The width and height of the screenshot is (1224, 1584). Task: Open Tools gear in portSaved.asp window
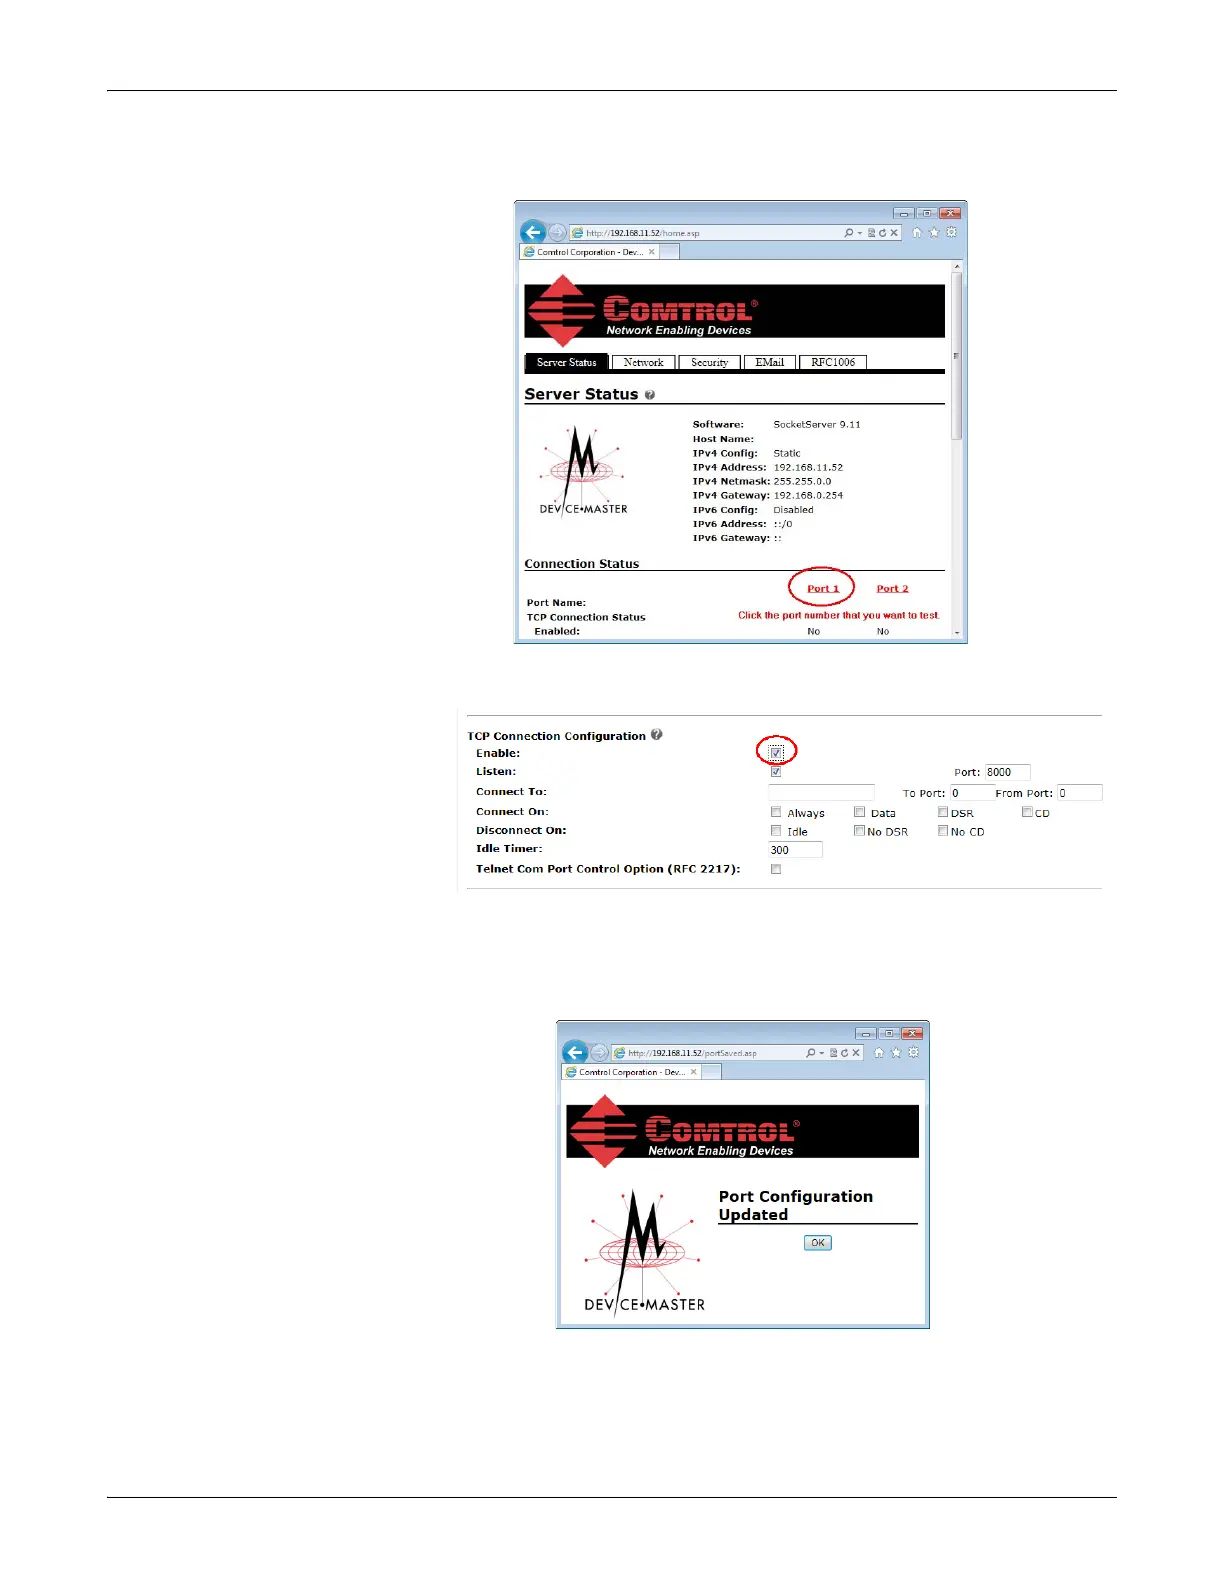coord(913,1052)
